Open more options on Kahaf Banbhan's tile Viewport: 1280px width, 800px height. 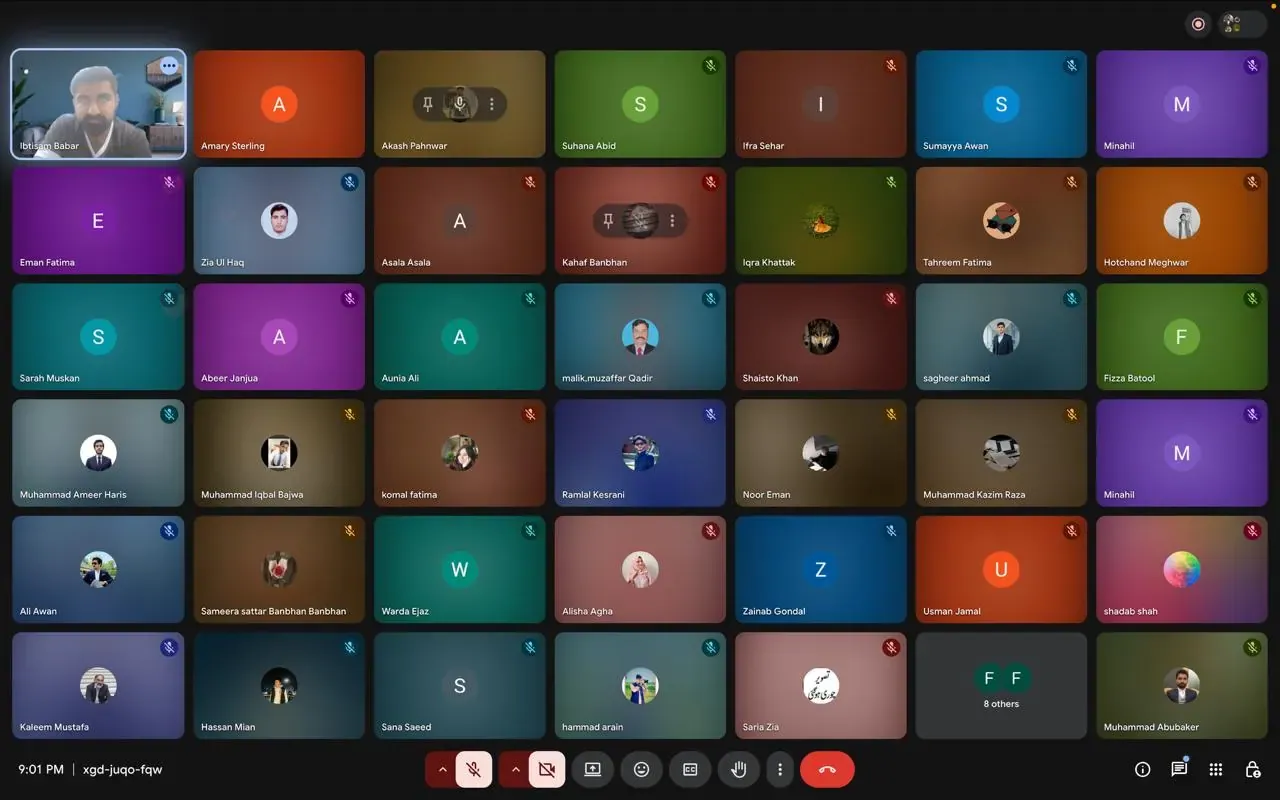pos(672,220)
